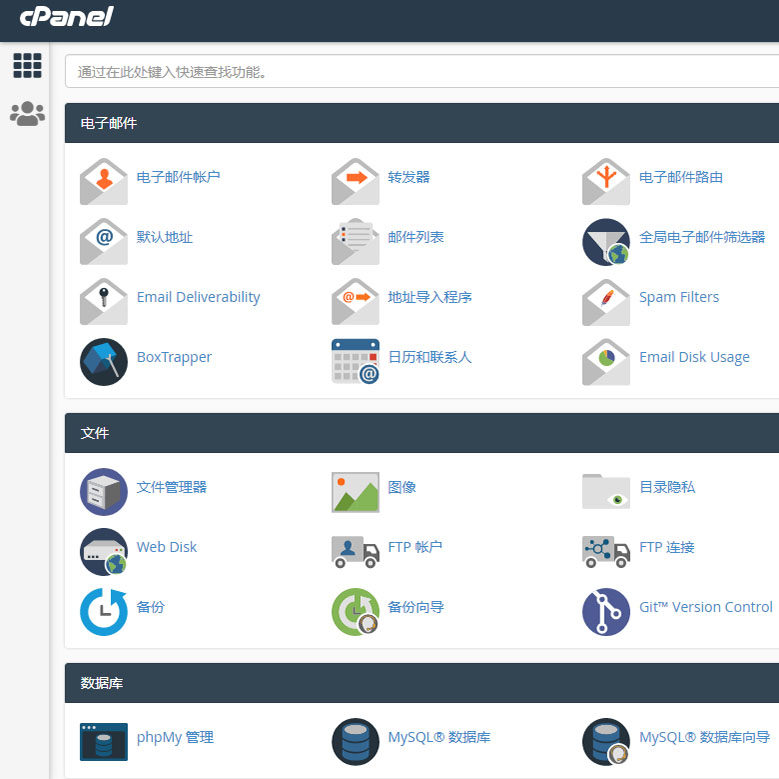Screen dimensions: 779x779
Task: Click the cPanel logo
Action: [x=67, y=16]
